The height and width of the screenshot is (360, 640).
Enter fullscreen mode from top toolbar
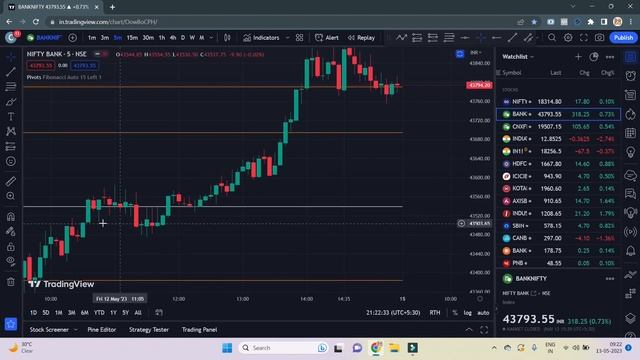pos(584,38)
